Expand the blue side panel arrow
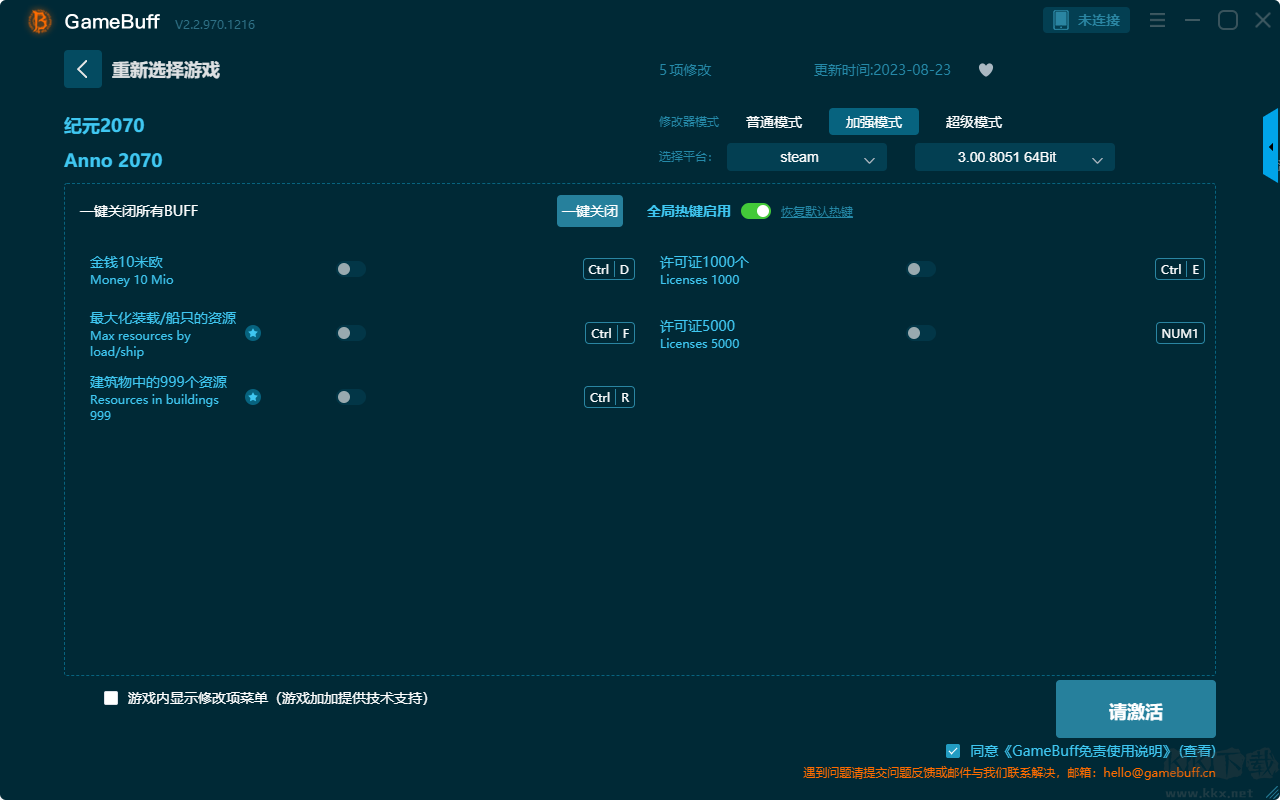Image resolution: width=1280 pixels, height=800 pixels. pos(1270,147)
